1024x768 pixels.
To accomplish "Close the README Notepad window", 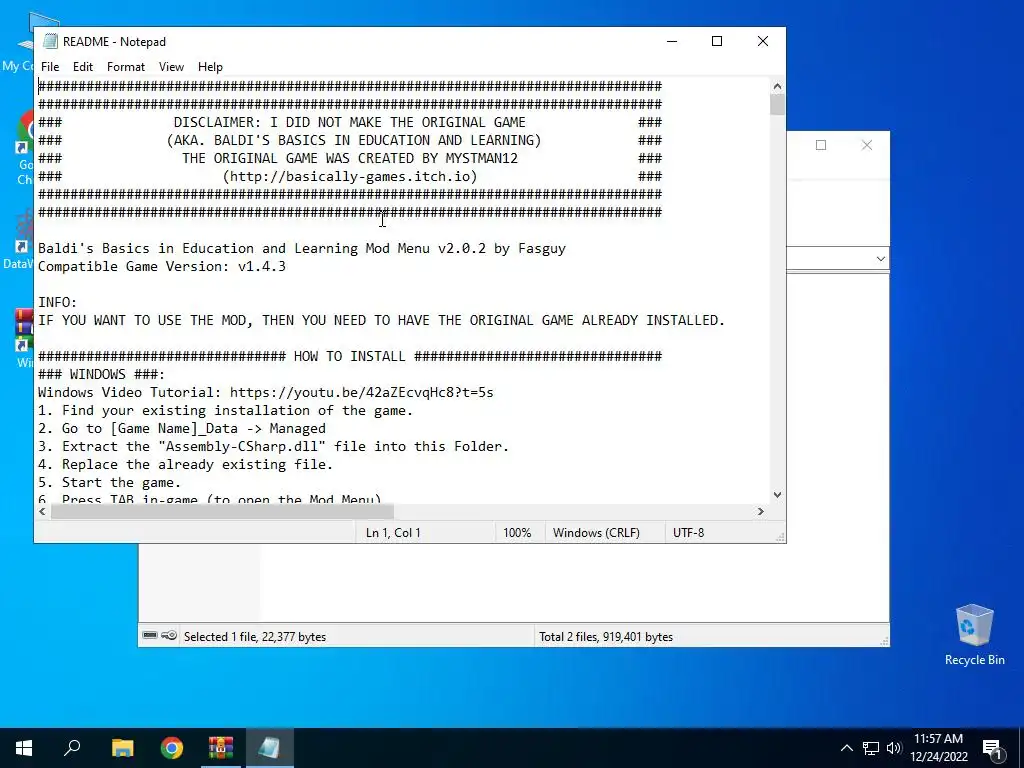I will [x=763, y=41].
